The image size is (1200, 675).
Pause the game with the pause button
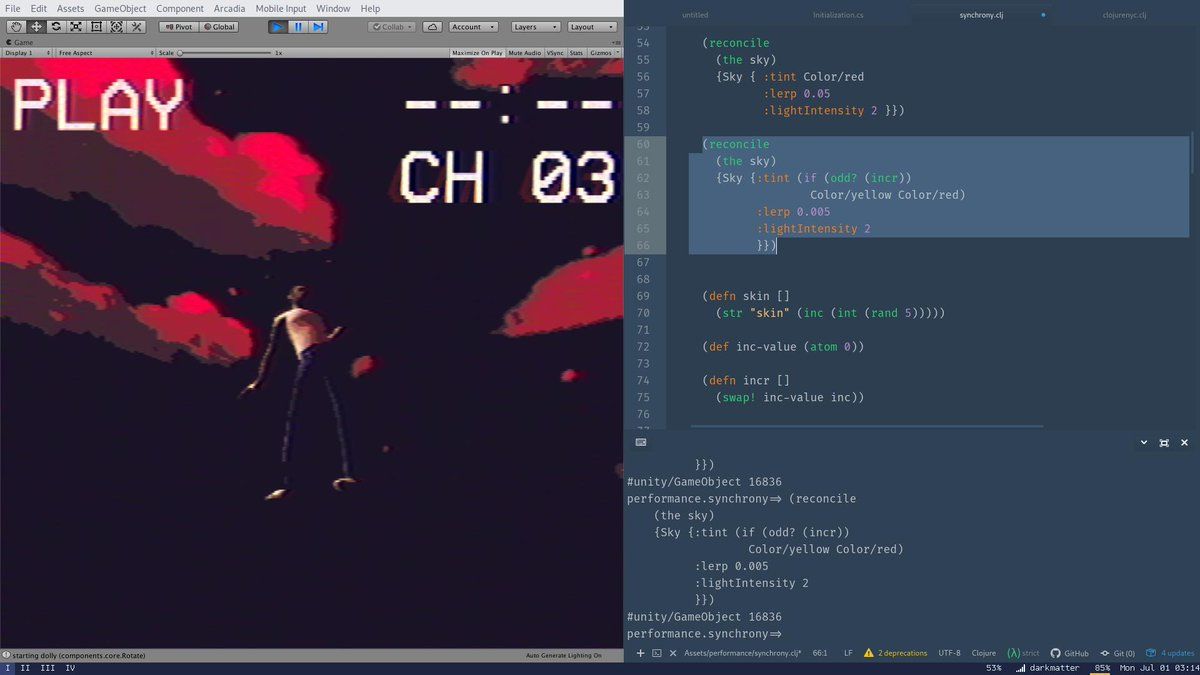(x=298, y=27)
